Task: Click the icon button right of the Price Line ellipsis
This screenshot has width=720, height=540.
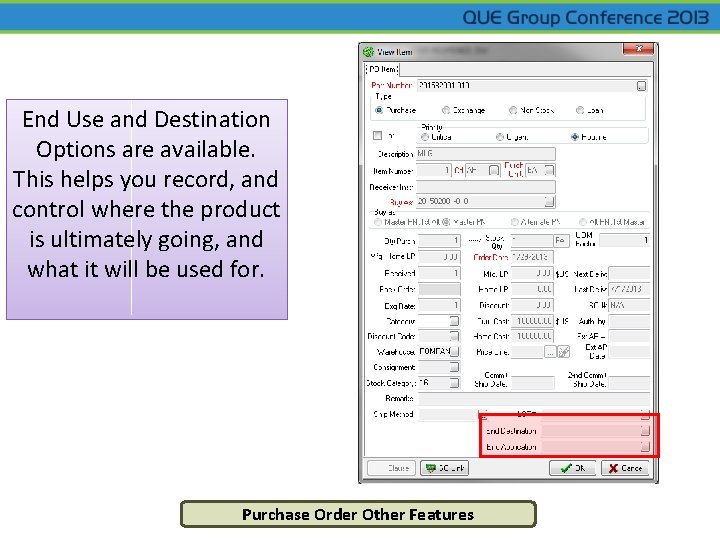Action: pyautogui.click(x=563, y=352)
